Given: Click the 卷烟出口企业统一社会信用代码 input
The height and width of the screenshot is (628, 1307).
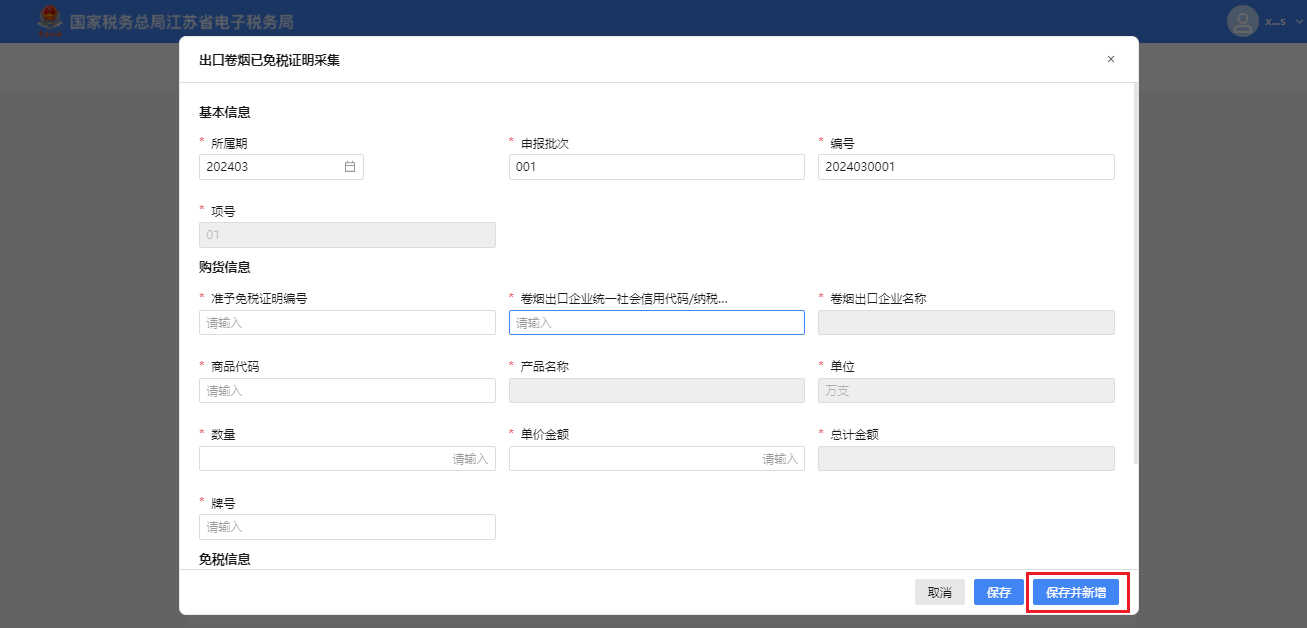Looking at the screenshot, I should (656, 323).
